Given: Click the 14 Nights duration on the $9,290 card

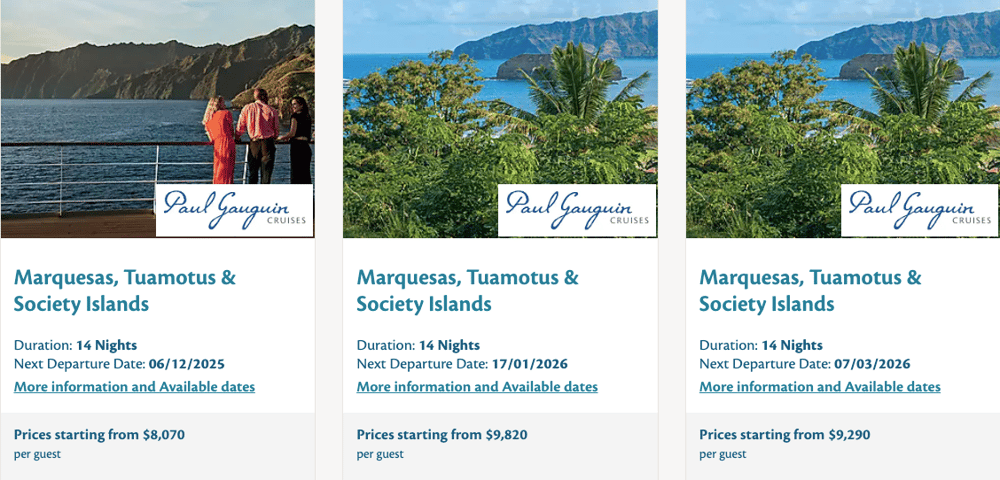Looking at the screenshot, I should tap(792, 346).
